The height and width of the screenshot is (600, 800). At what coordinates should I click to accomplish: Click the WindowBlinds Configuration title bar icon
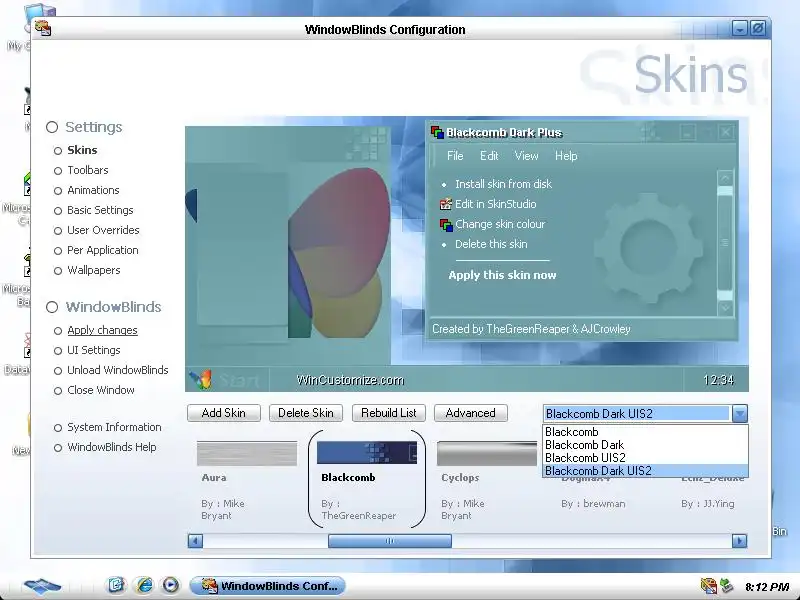click(x=43, y=28)
